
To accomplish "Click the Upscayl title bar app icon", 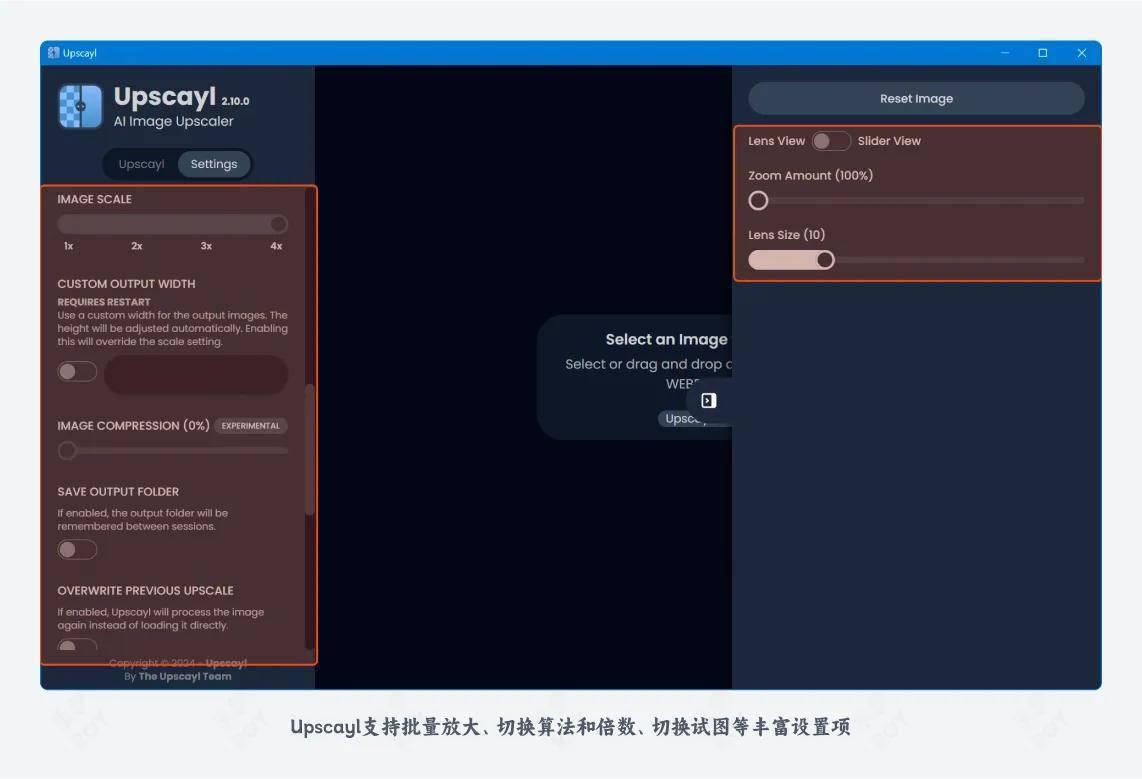I will pos(53,52).
